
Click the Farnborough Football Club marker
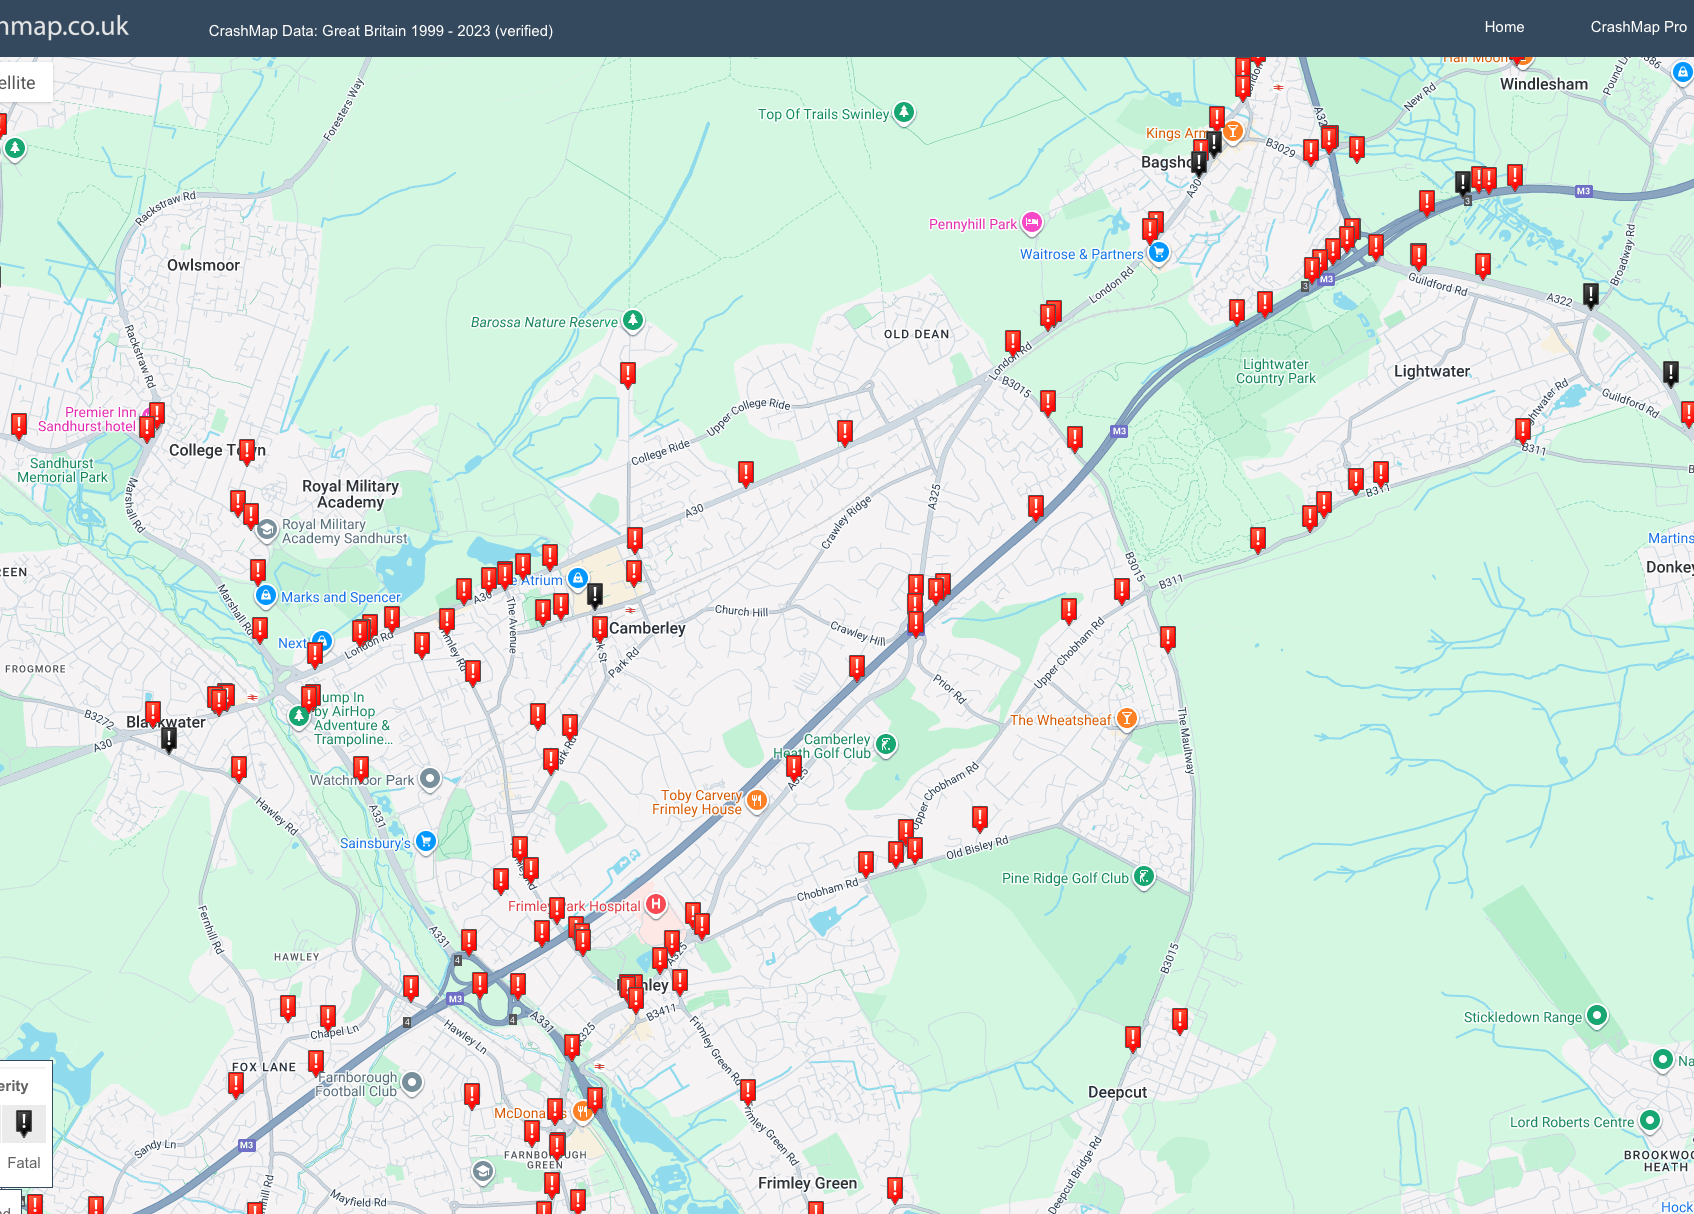411,1082
